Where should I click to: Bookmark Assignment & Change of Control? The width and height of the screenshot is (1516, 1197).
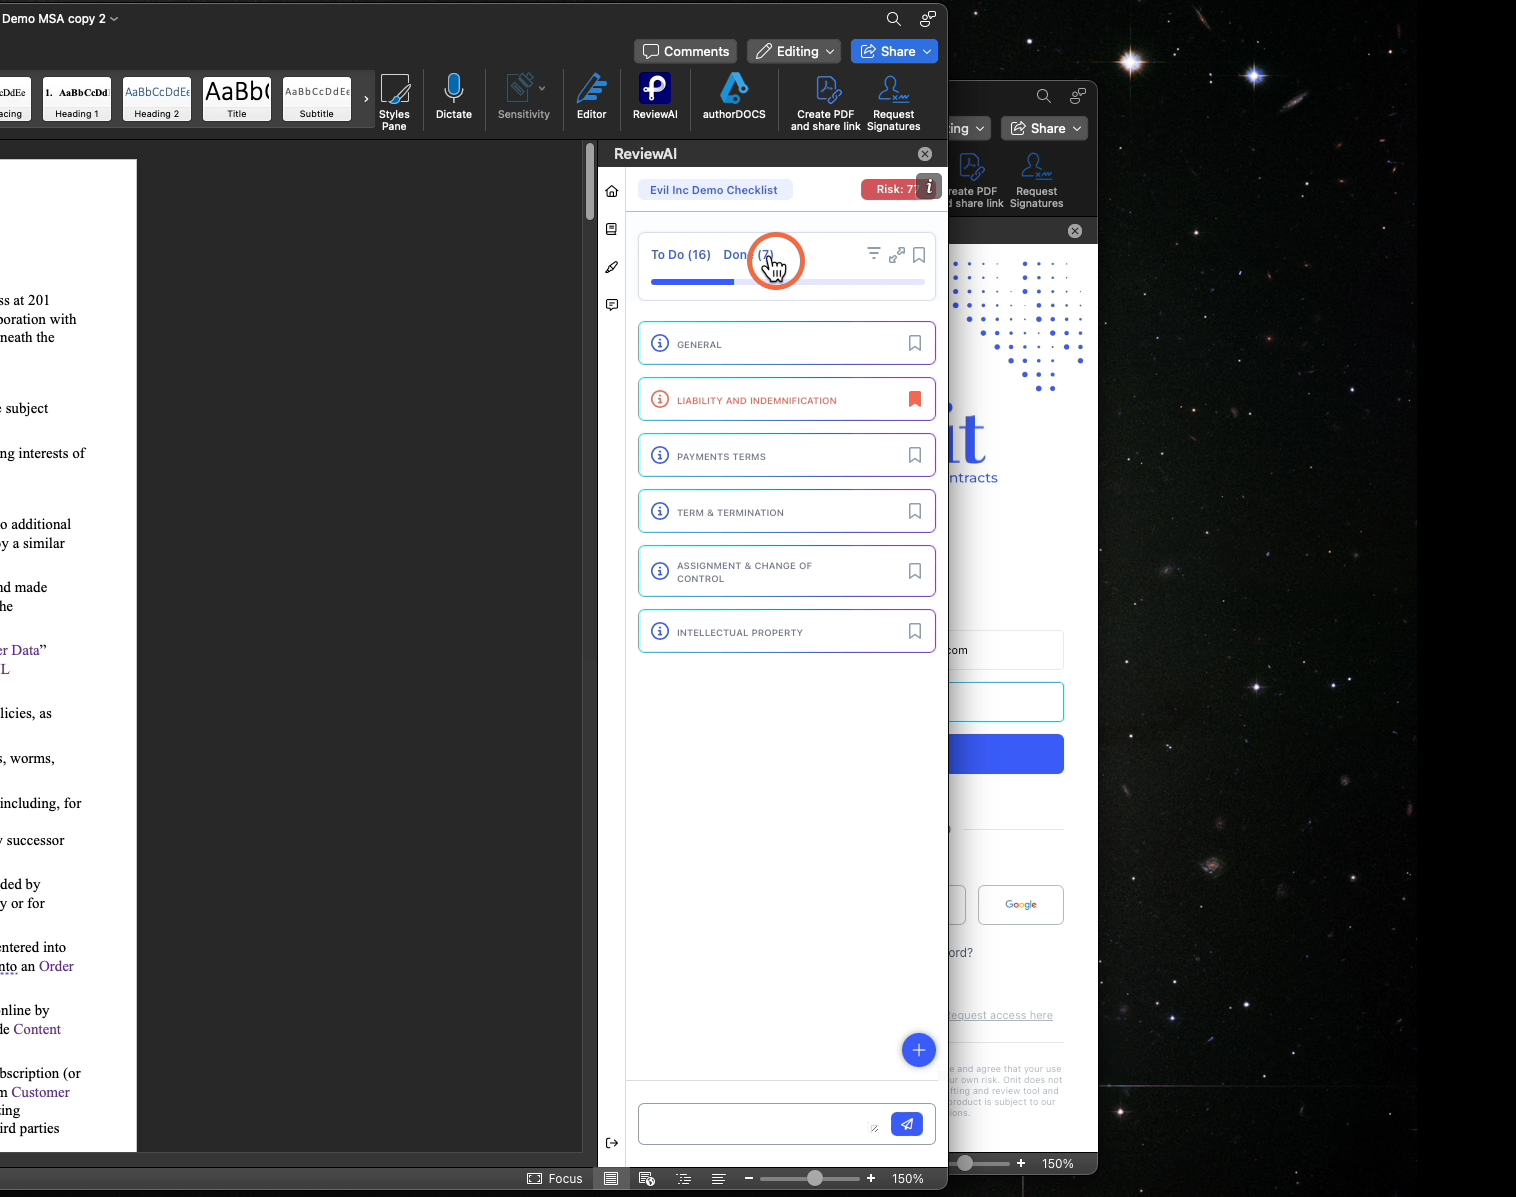click(915, 571)
